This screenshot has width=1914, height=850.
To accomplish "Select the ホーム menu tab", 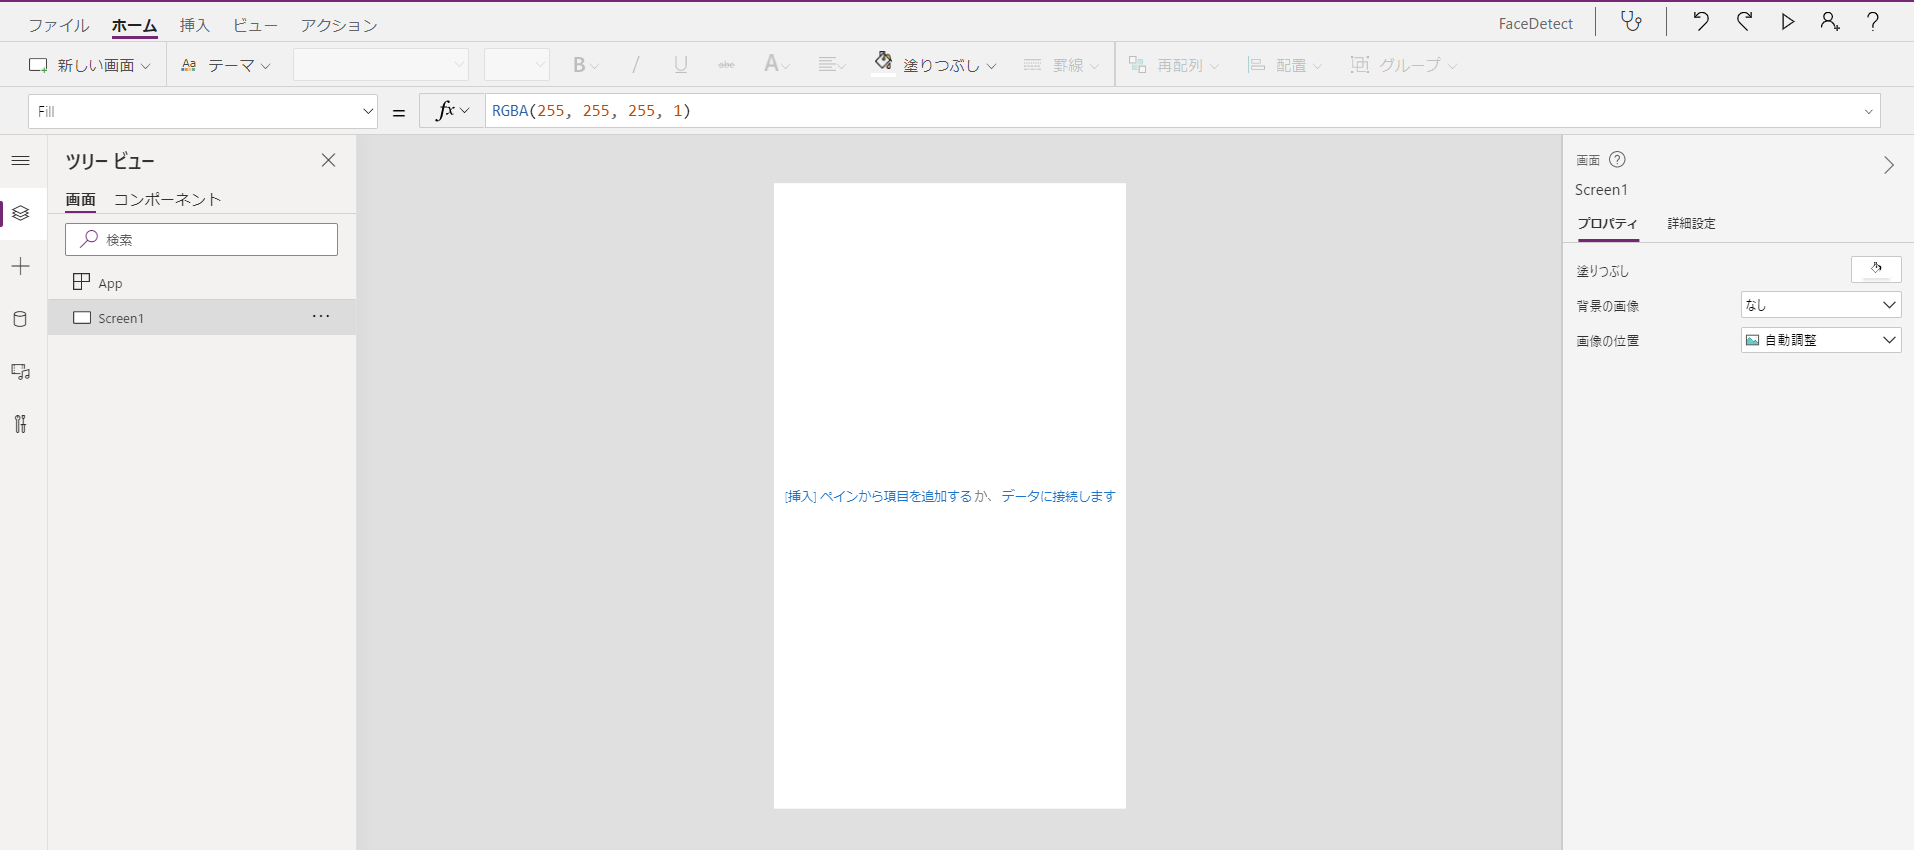I will 135,25.
